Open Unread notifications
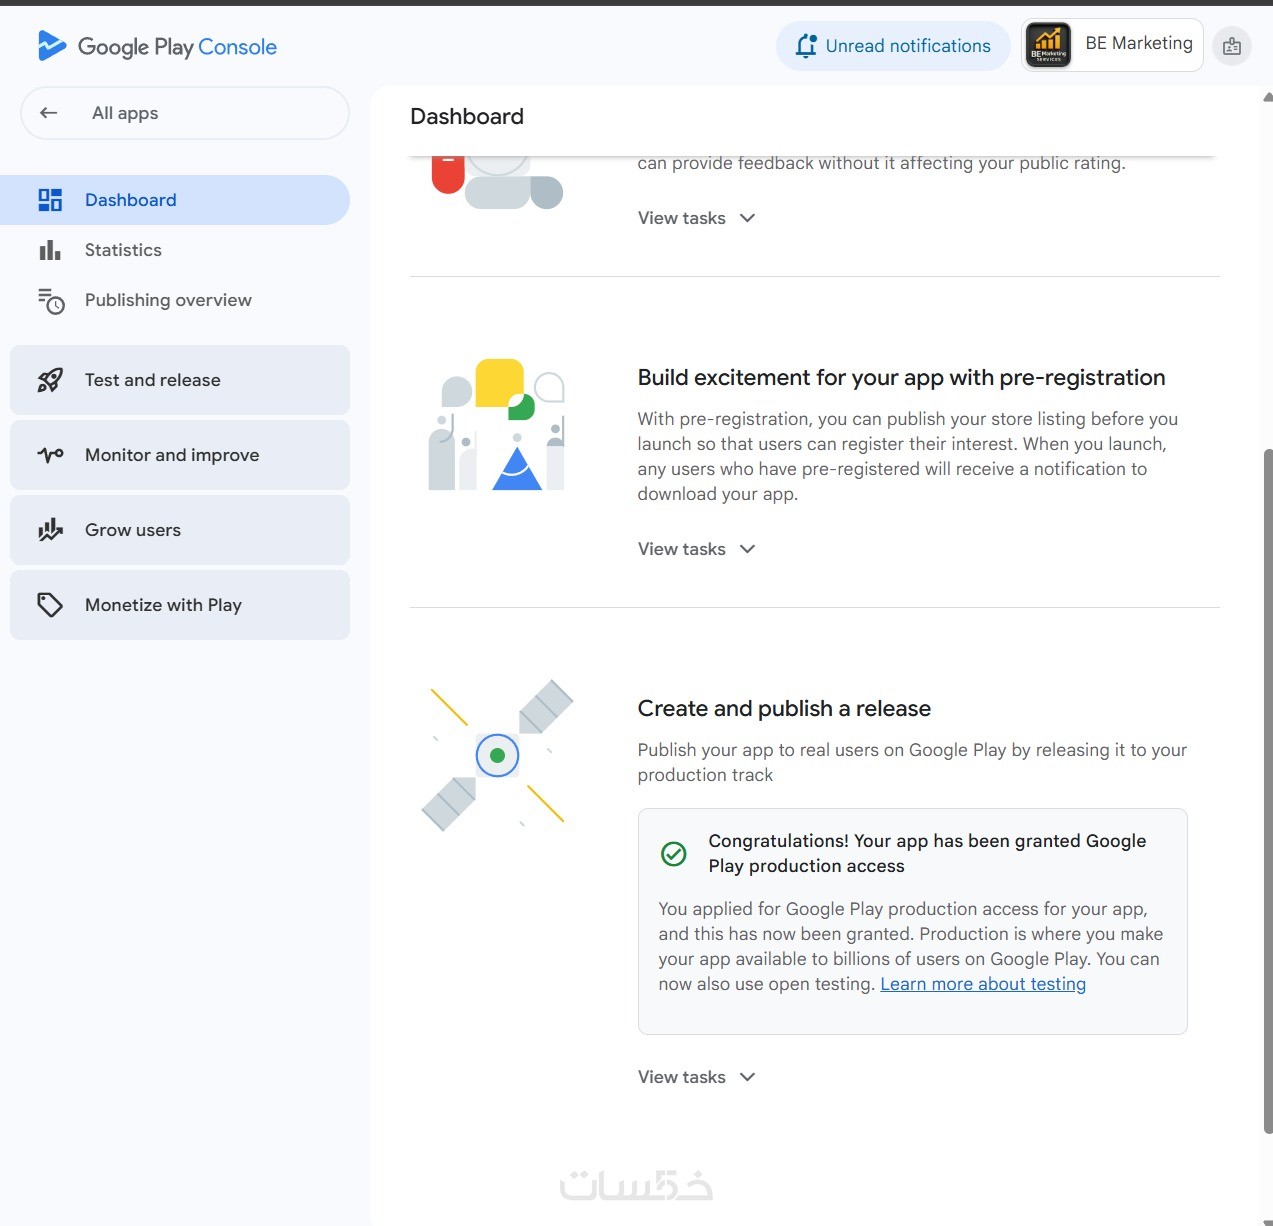Viewport: 1273px width, 1226px height. [x=893, y=46]
